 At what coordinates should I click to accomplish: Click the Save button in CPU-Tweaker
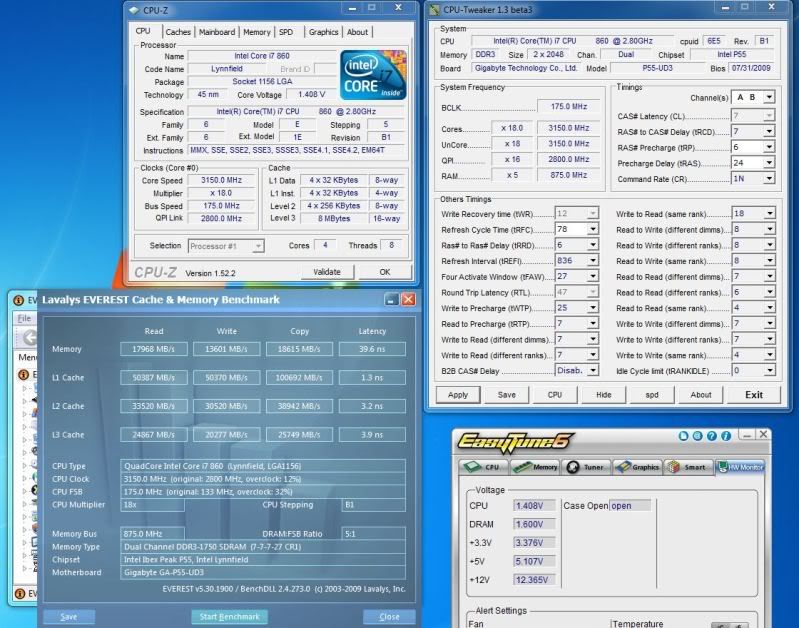(x=507, y=395)
